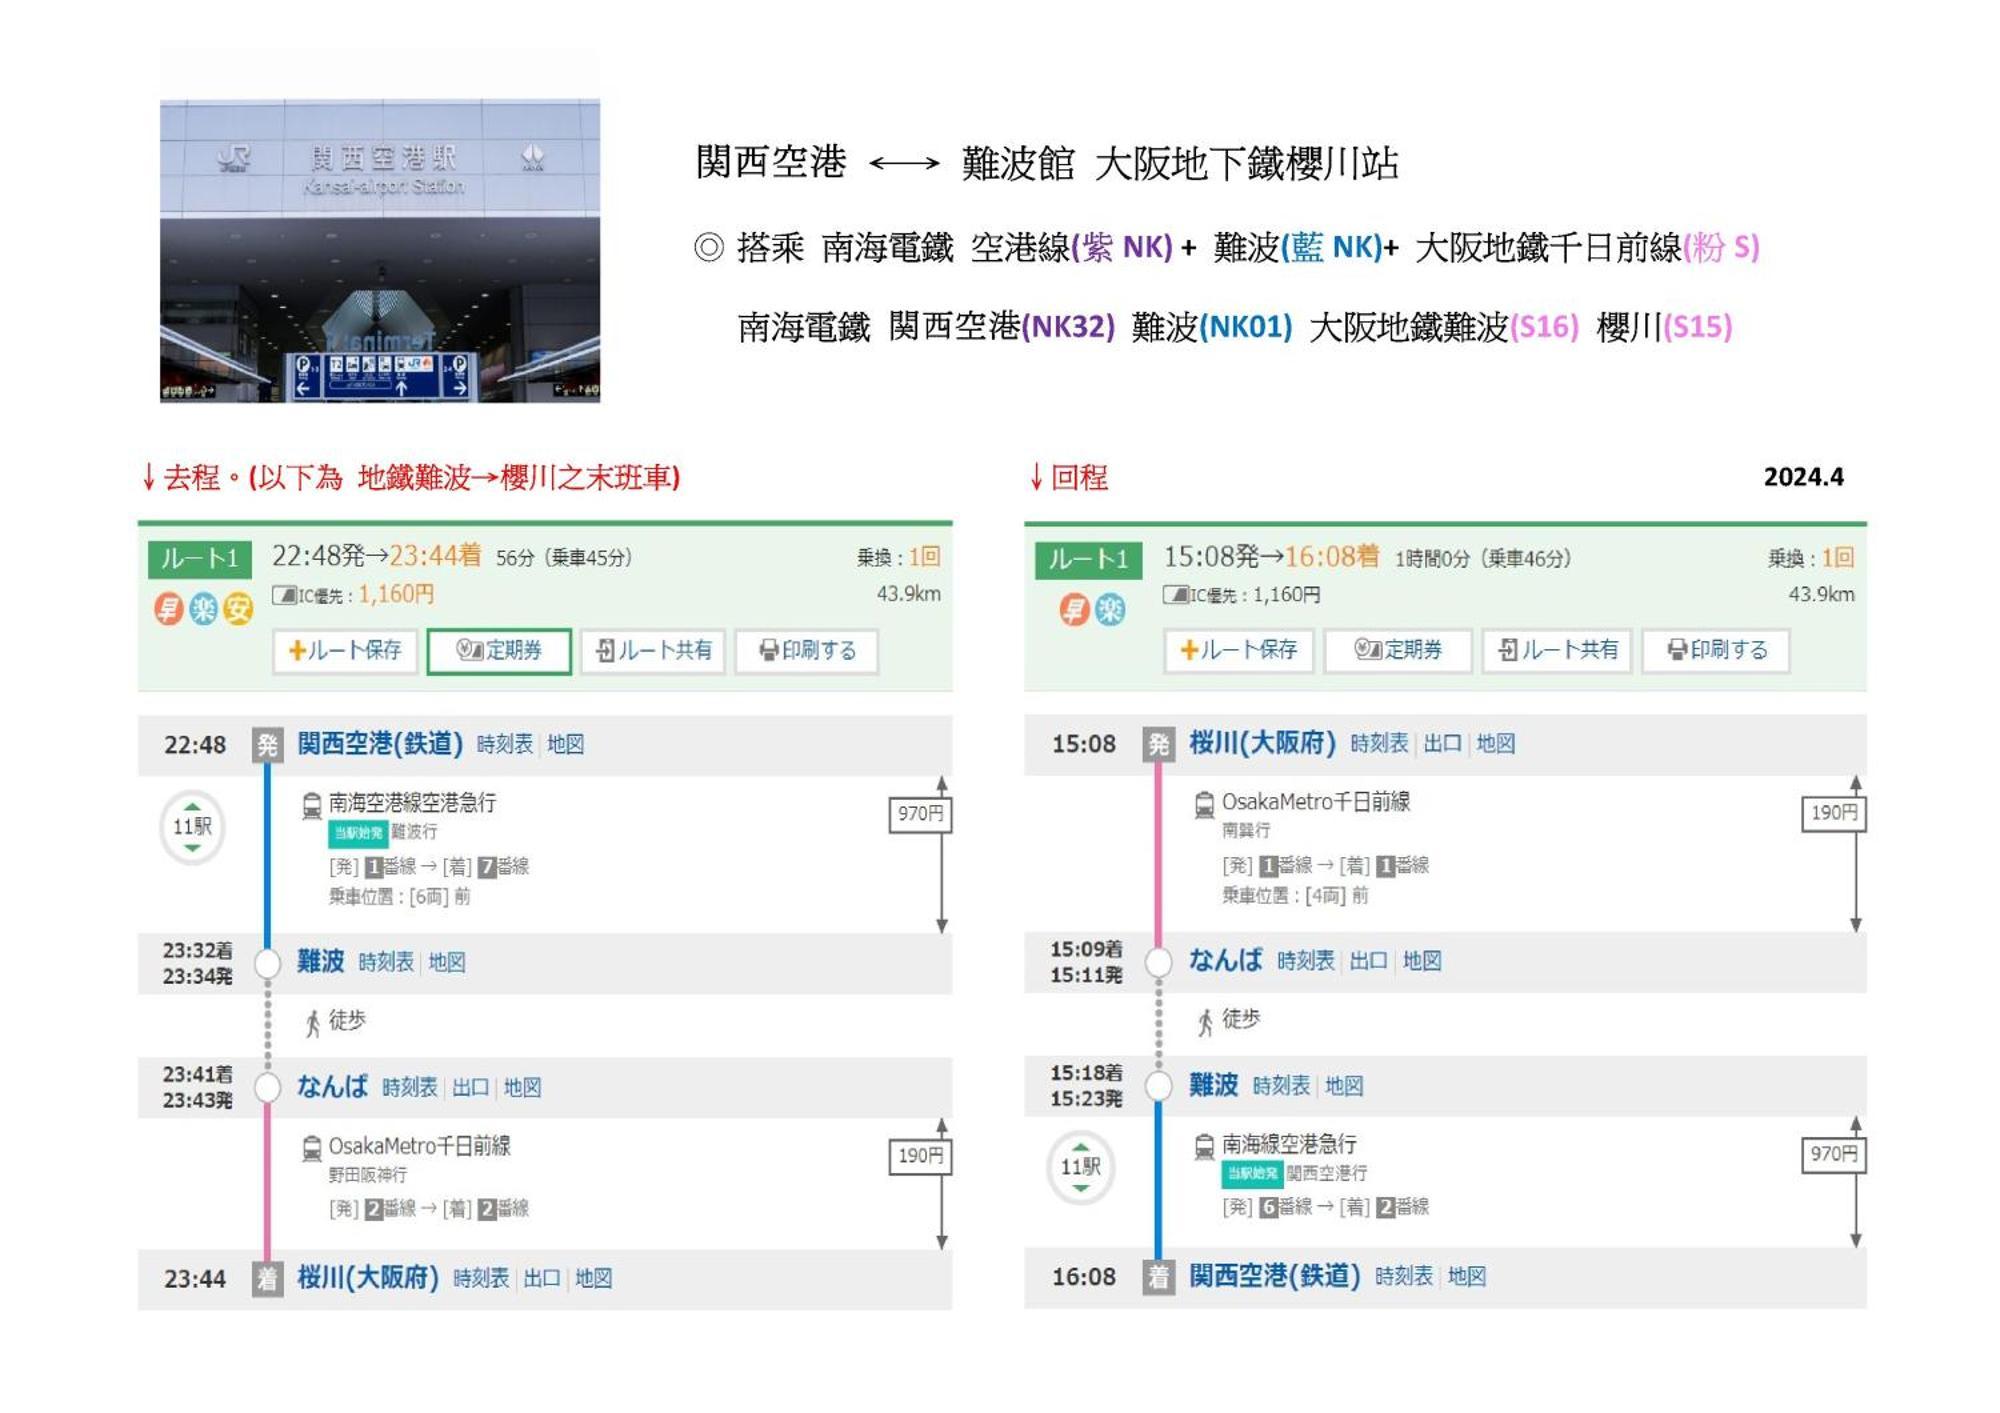The width and height of the screenshot is (2000, 1413).
Task: Click the 定期券 button in return route
Action: [x=1398, y=650]
